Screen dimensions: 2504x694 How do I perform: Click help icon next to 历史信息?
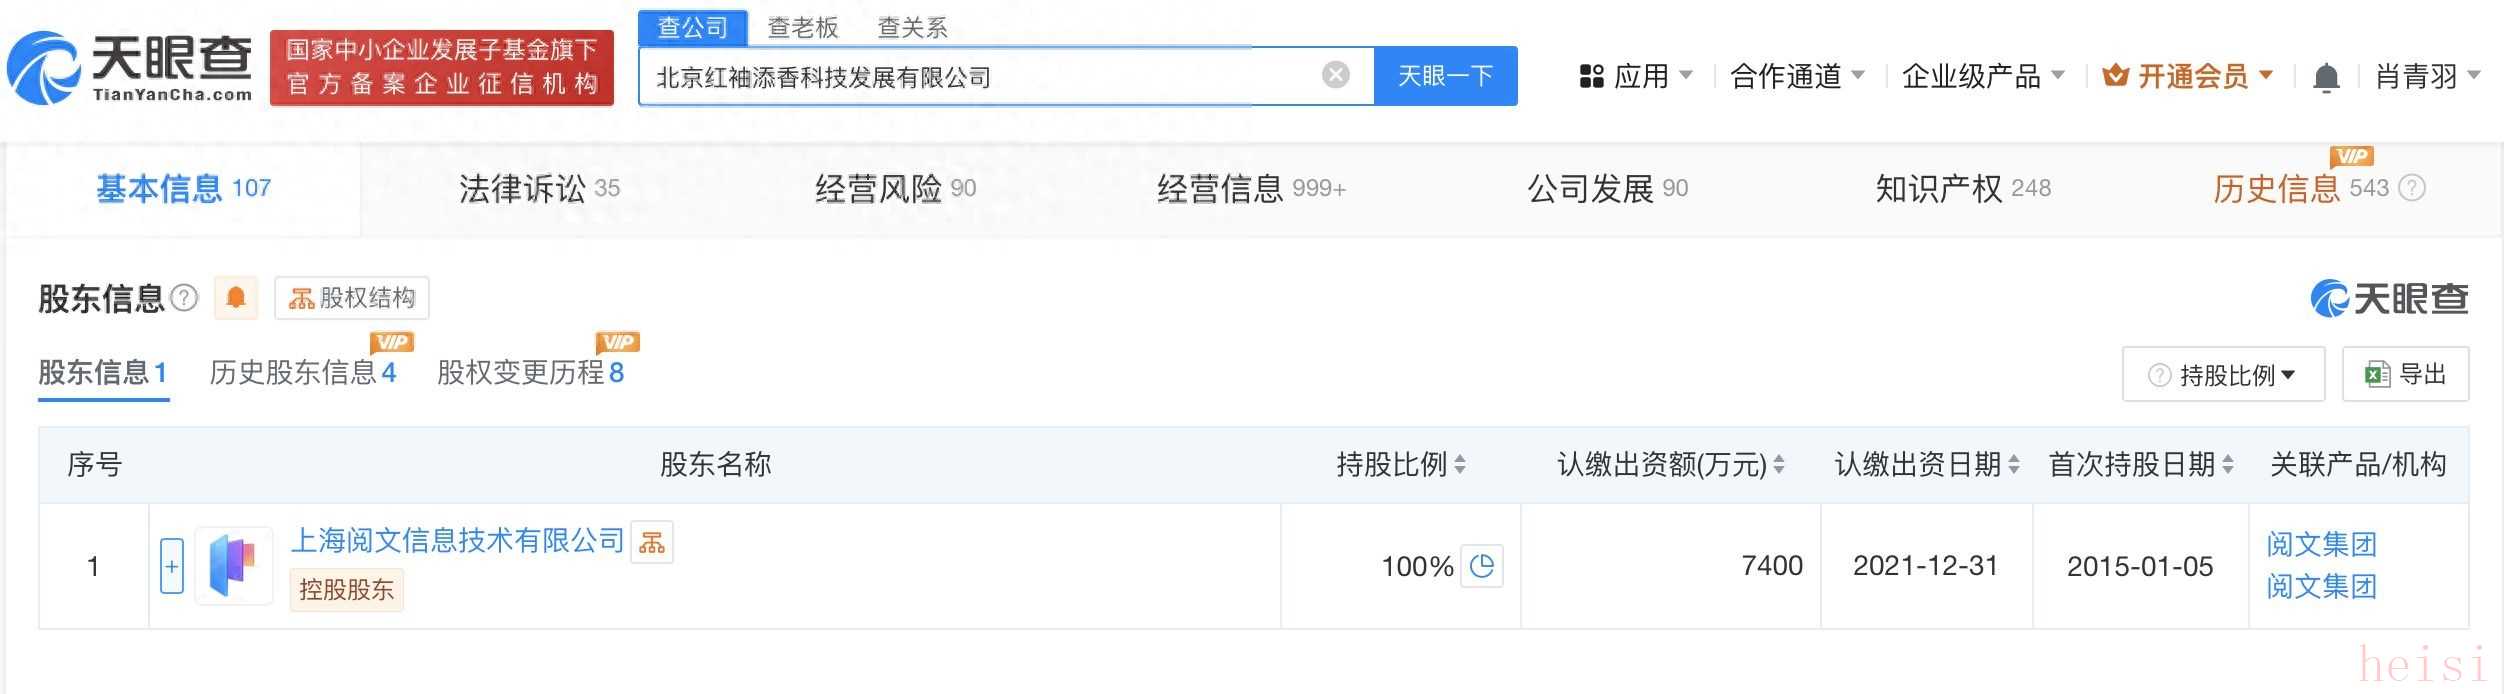(x=2412, y=188)
